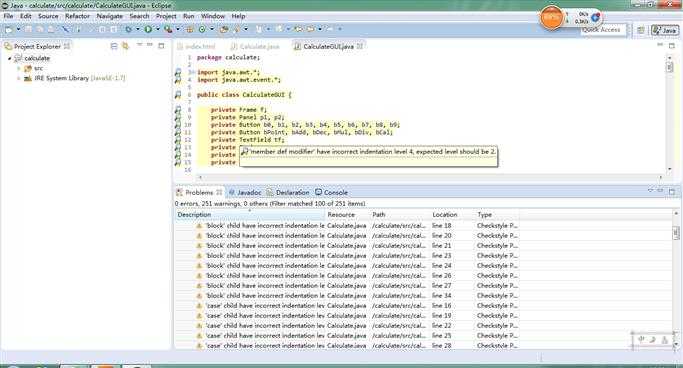The height and width of the screenshot is (368, 683).
Task: Click the External Tools run icon
Action: tap(168, 29)
